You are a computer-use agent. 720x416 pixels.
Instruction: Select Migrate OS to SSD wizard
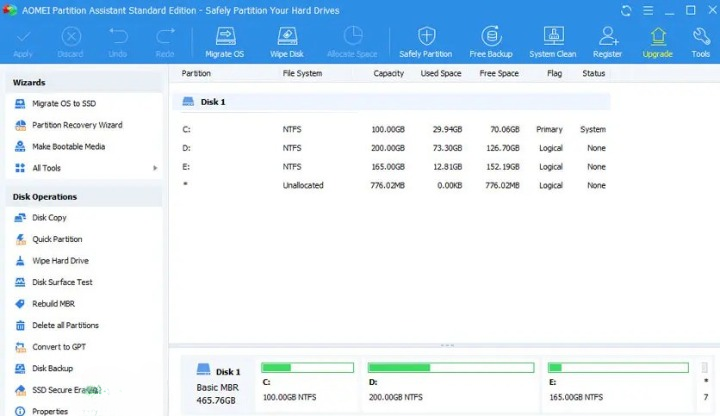coord(64,103)
